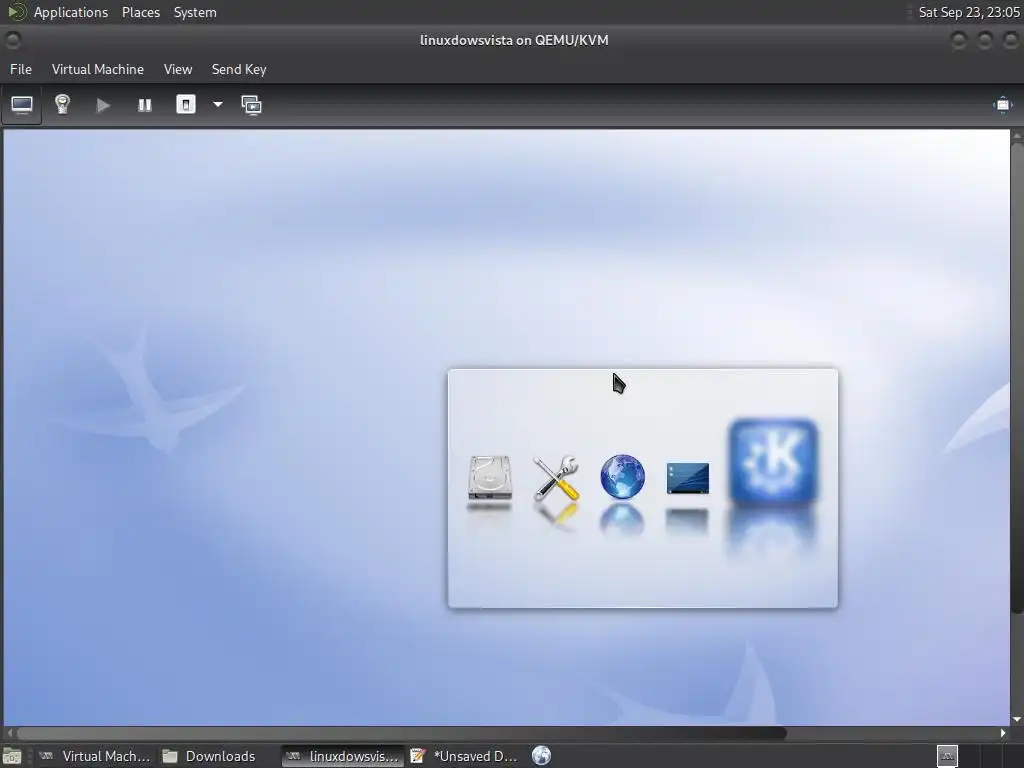
Task: Open the View menu
Action: 178,69
